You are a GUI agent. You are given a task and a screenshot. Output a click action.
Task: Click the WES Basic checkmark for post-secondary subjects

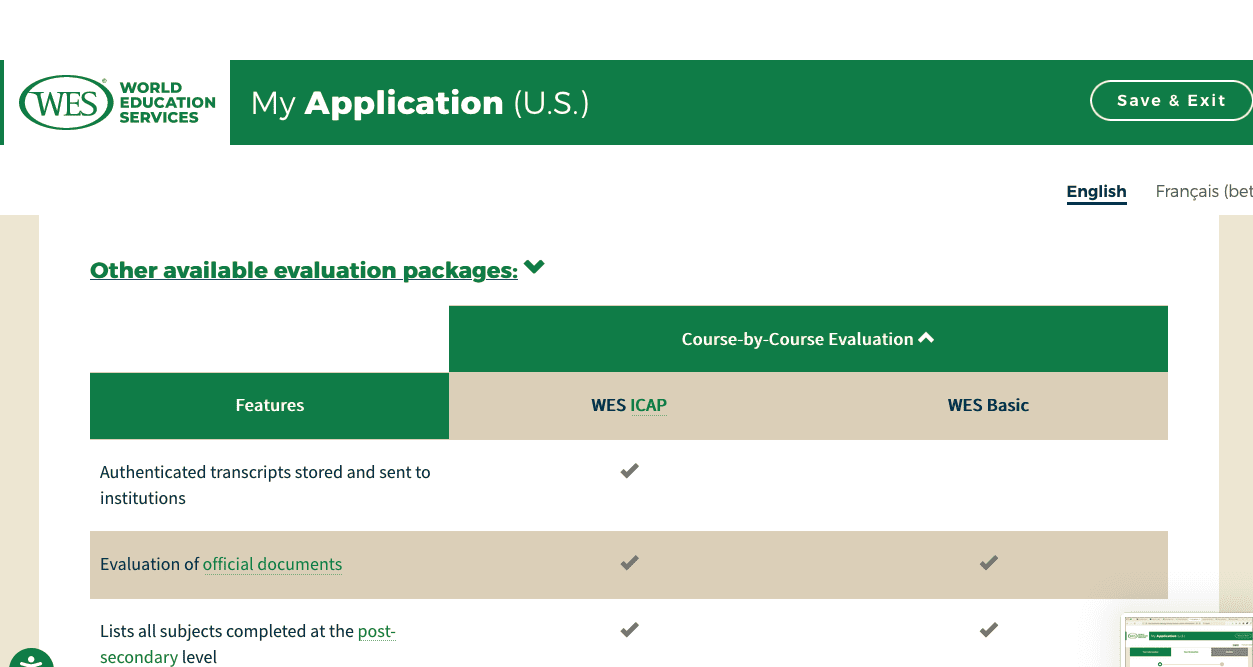pos(988,630)
